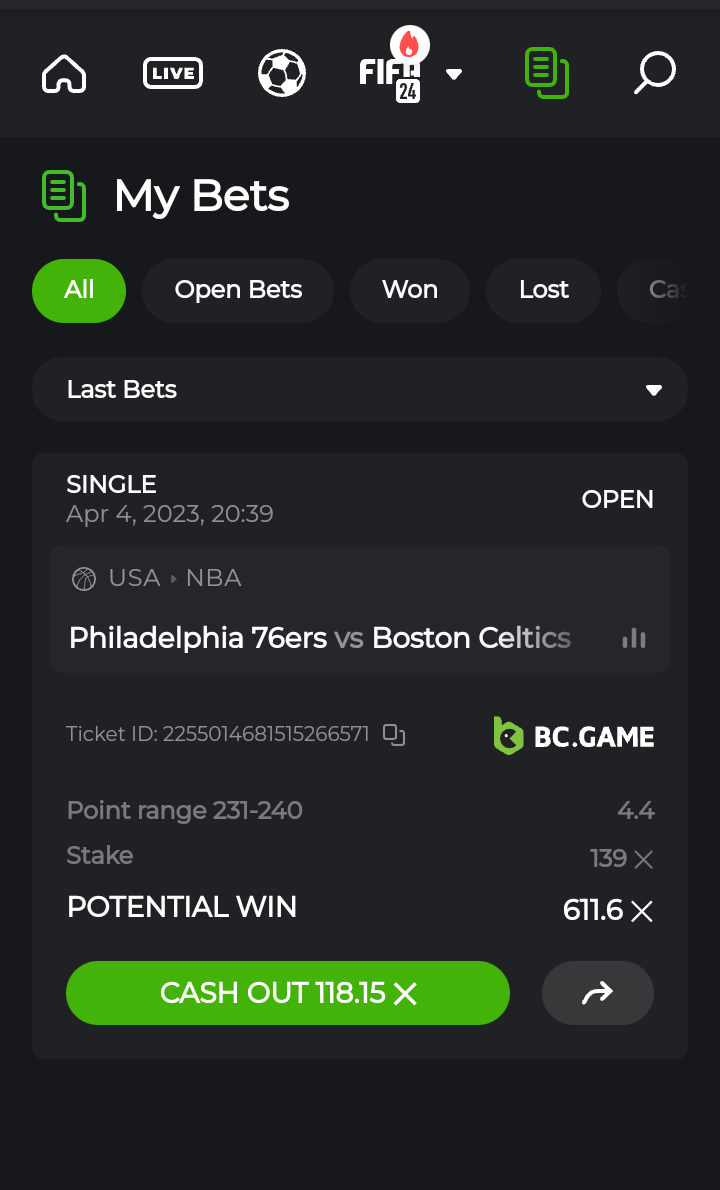Switch to Open Bets filter
Screen dimensions: 720x1190
click(238, 290)
